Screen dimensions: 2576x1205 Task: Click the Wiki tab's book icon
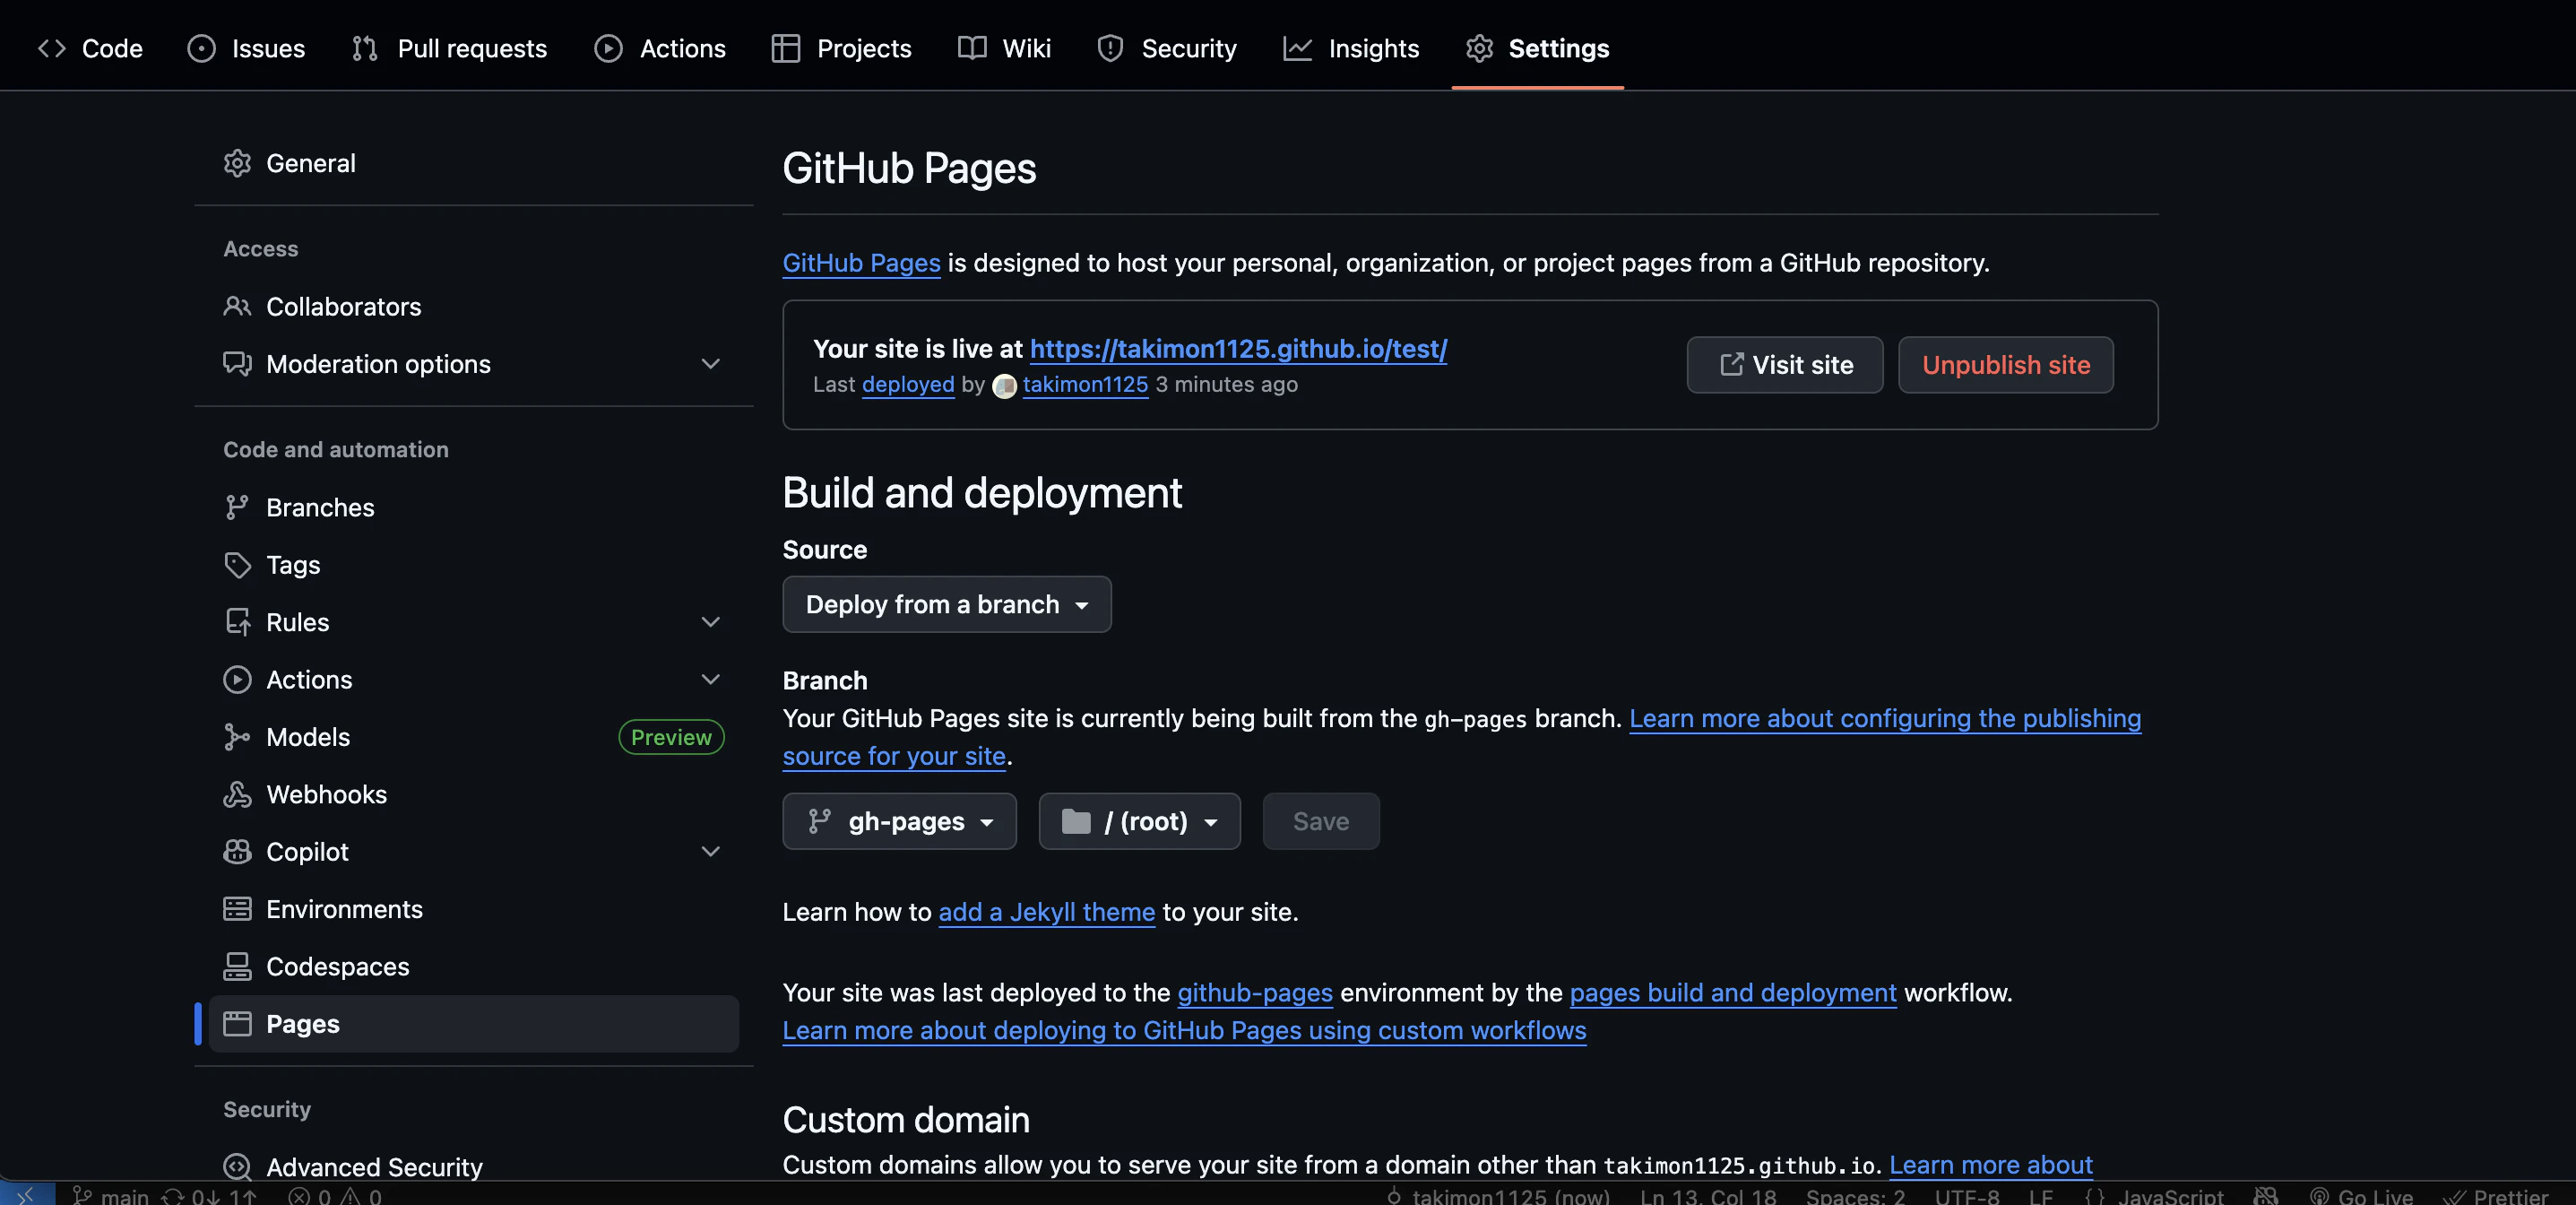pos(972,48)
